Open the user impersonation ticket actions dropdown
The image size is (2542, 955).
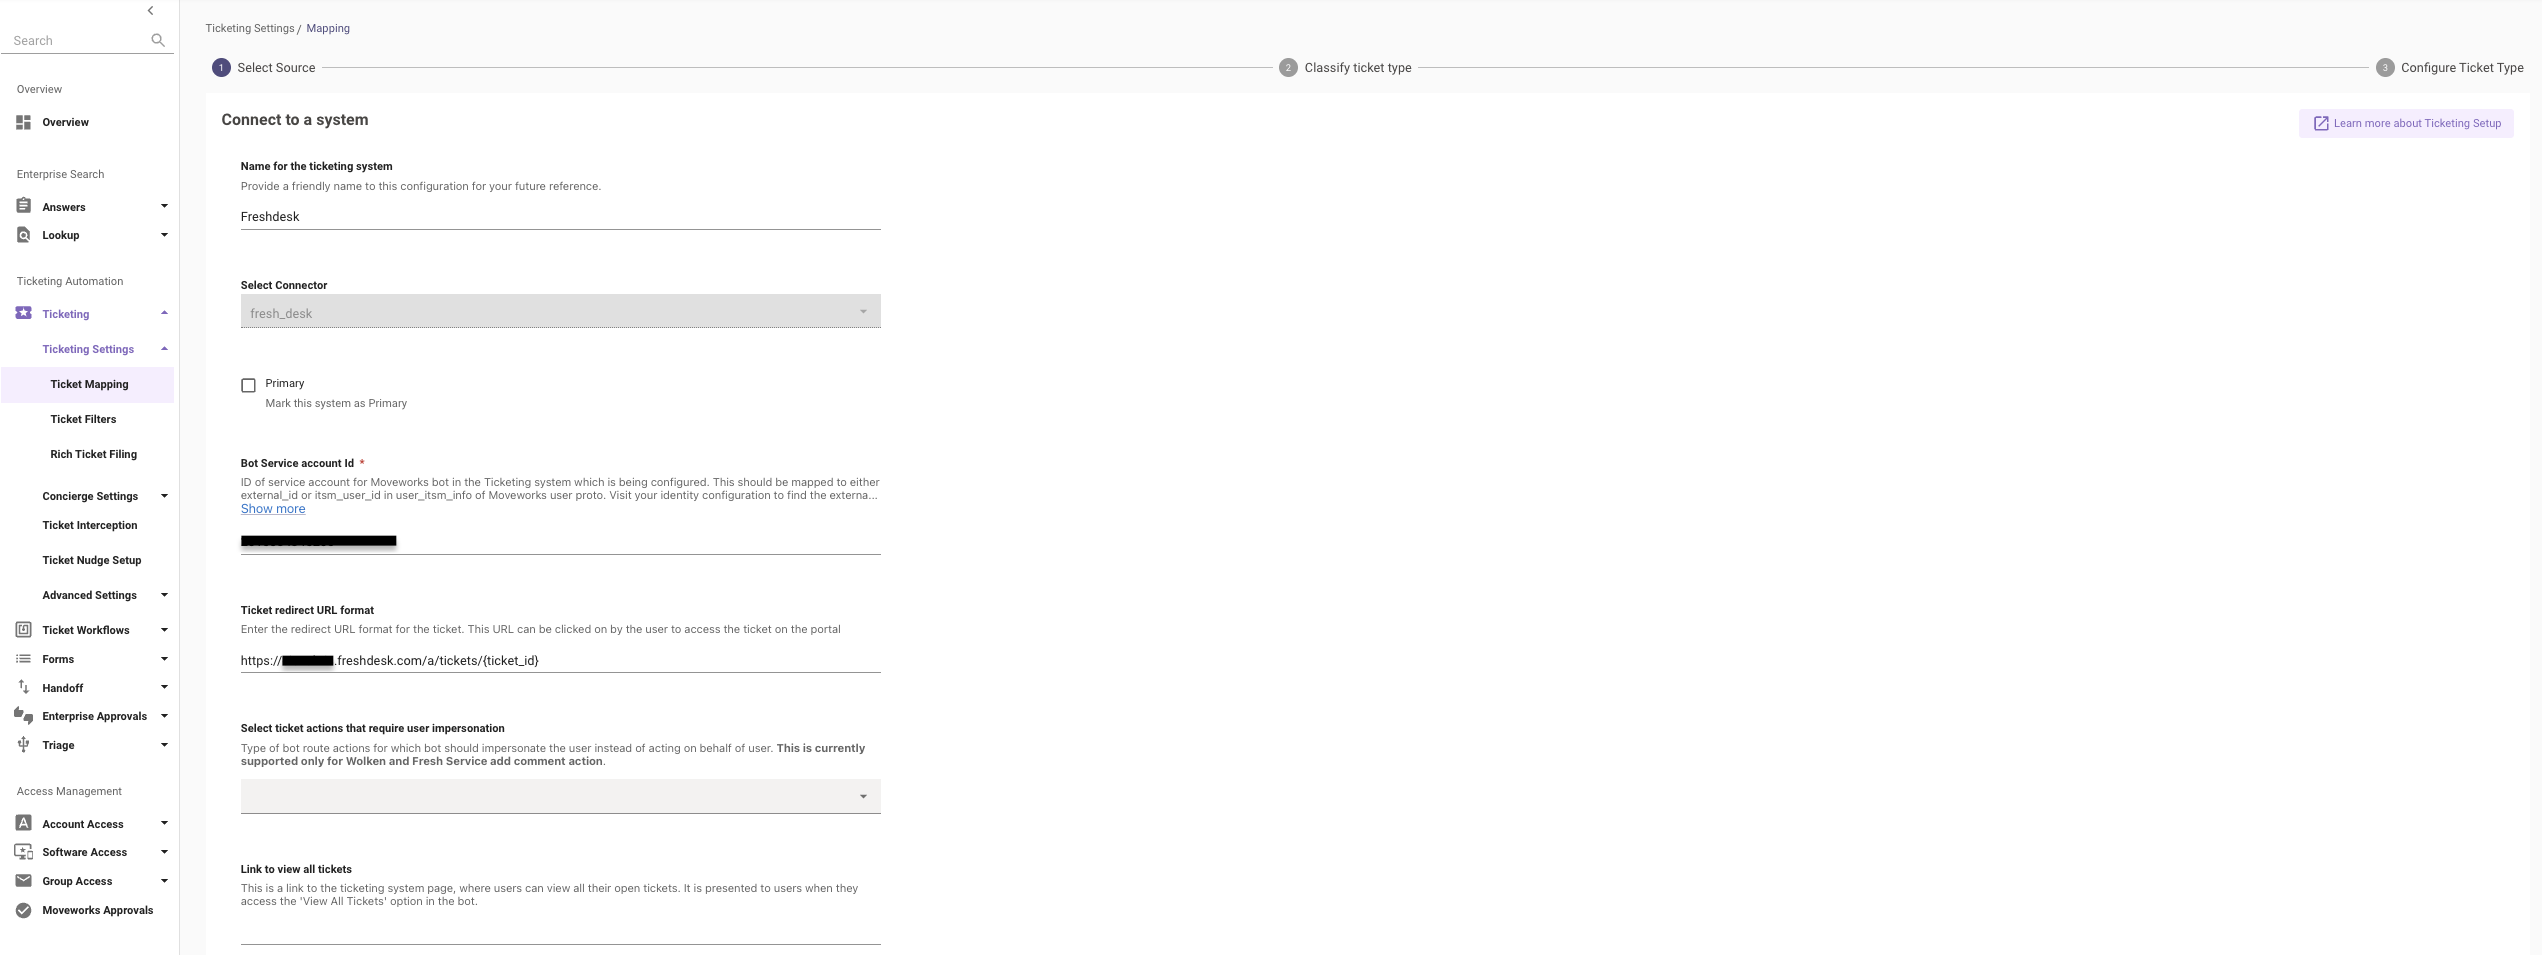[x=560, y=796]
